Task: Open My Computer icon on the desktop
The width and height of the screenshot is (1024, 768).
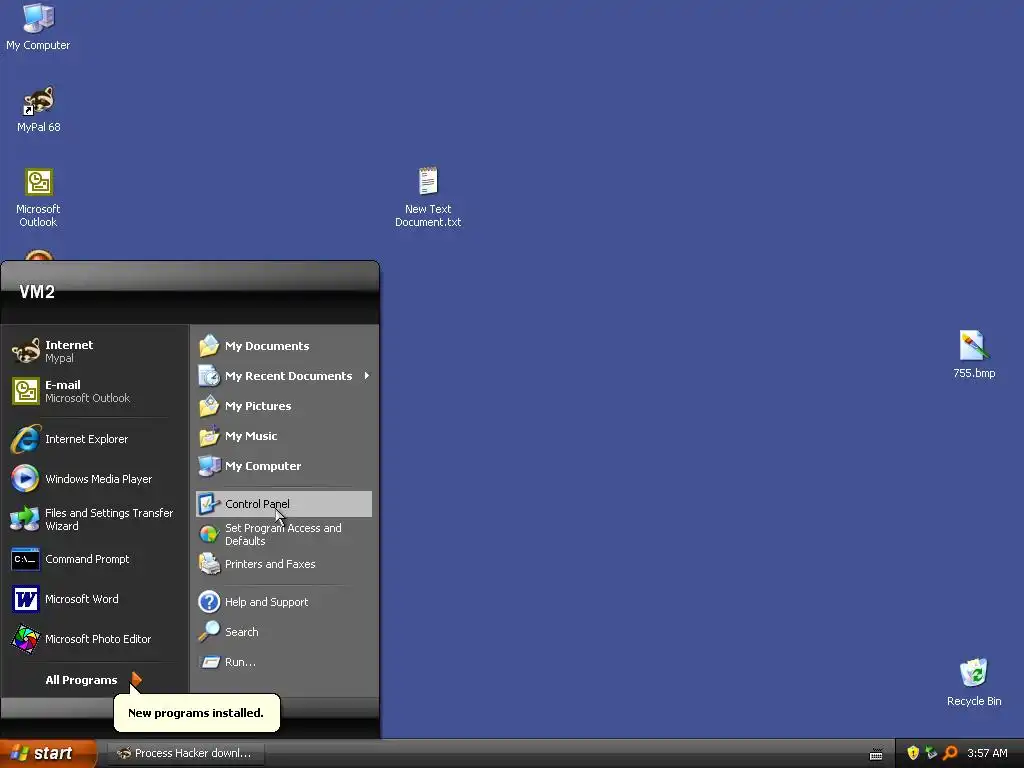Action: (x=38, y=26)
